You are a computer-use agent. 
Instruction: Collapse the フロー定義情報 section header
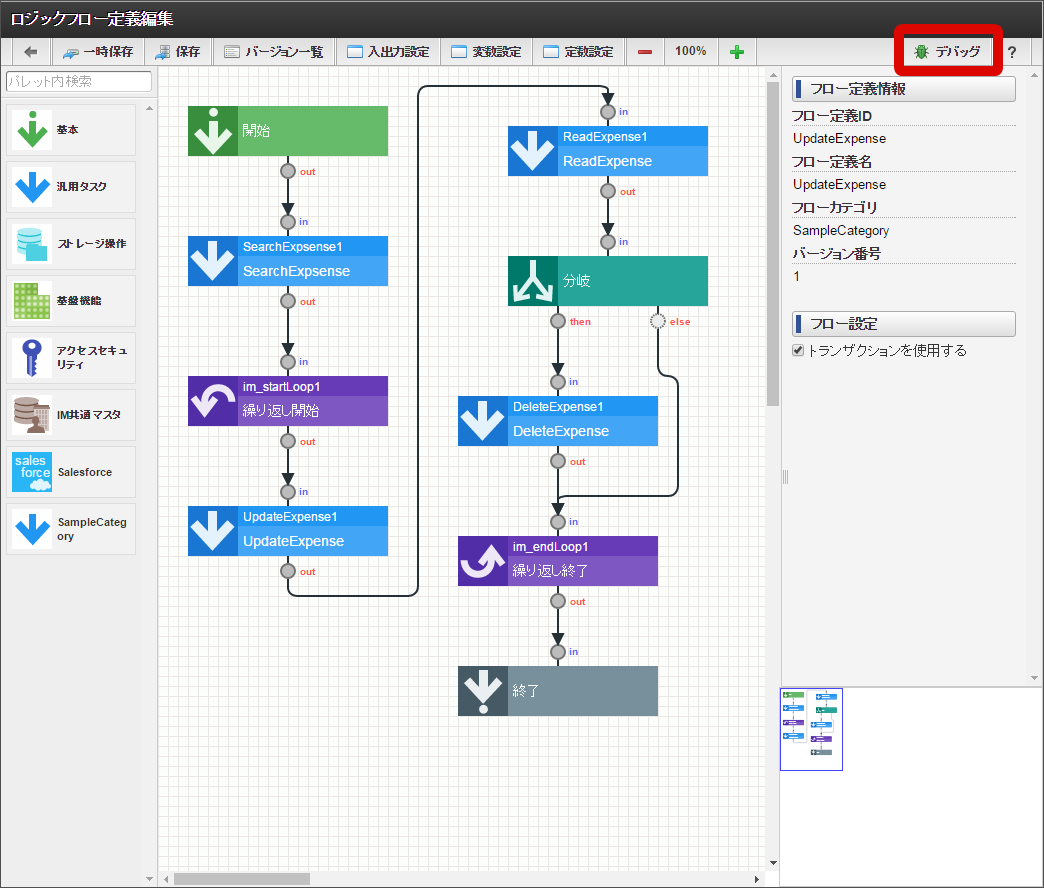tap(904, 89)
